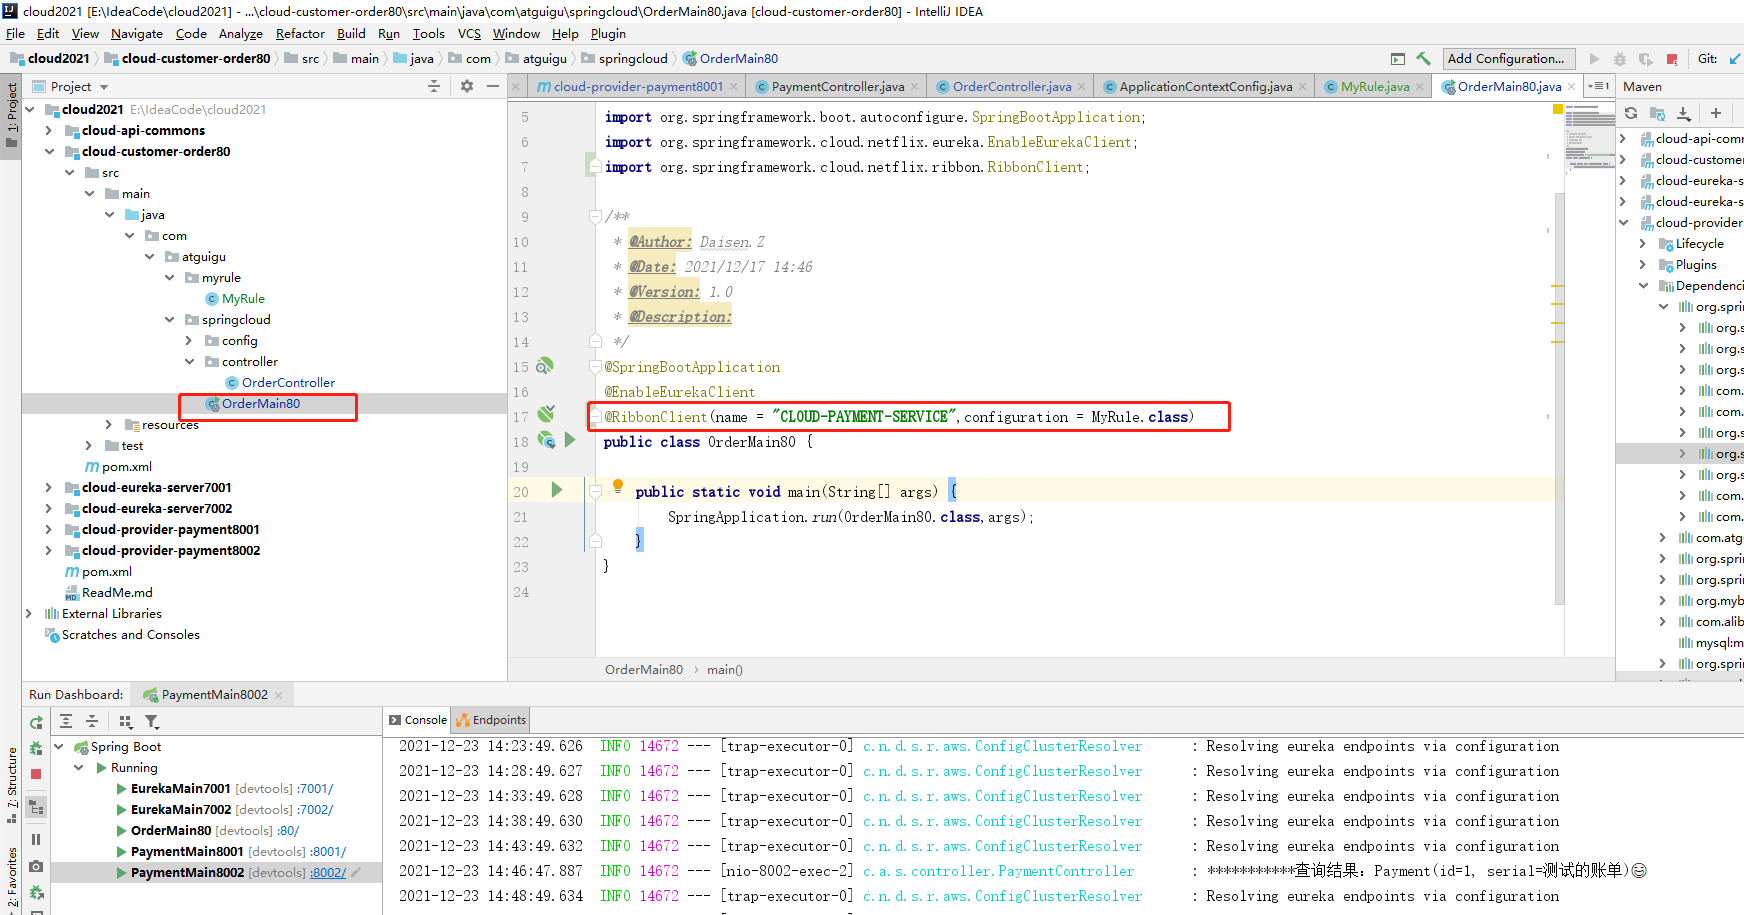
Task: Click the red Stop toolbar icon
Action: 1672,59
